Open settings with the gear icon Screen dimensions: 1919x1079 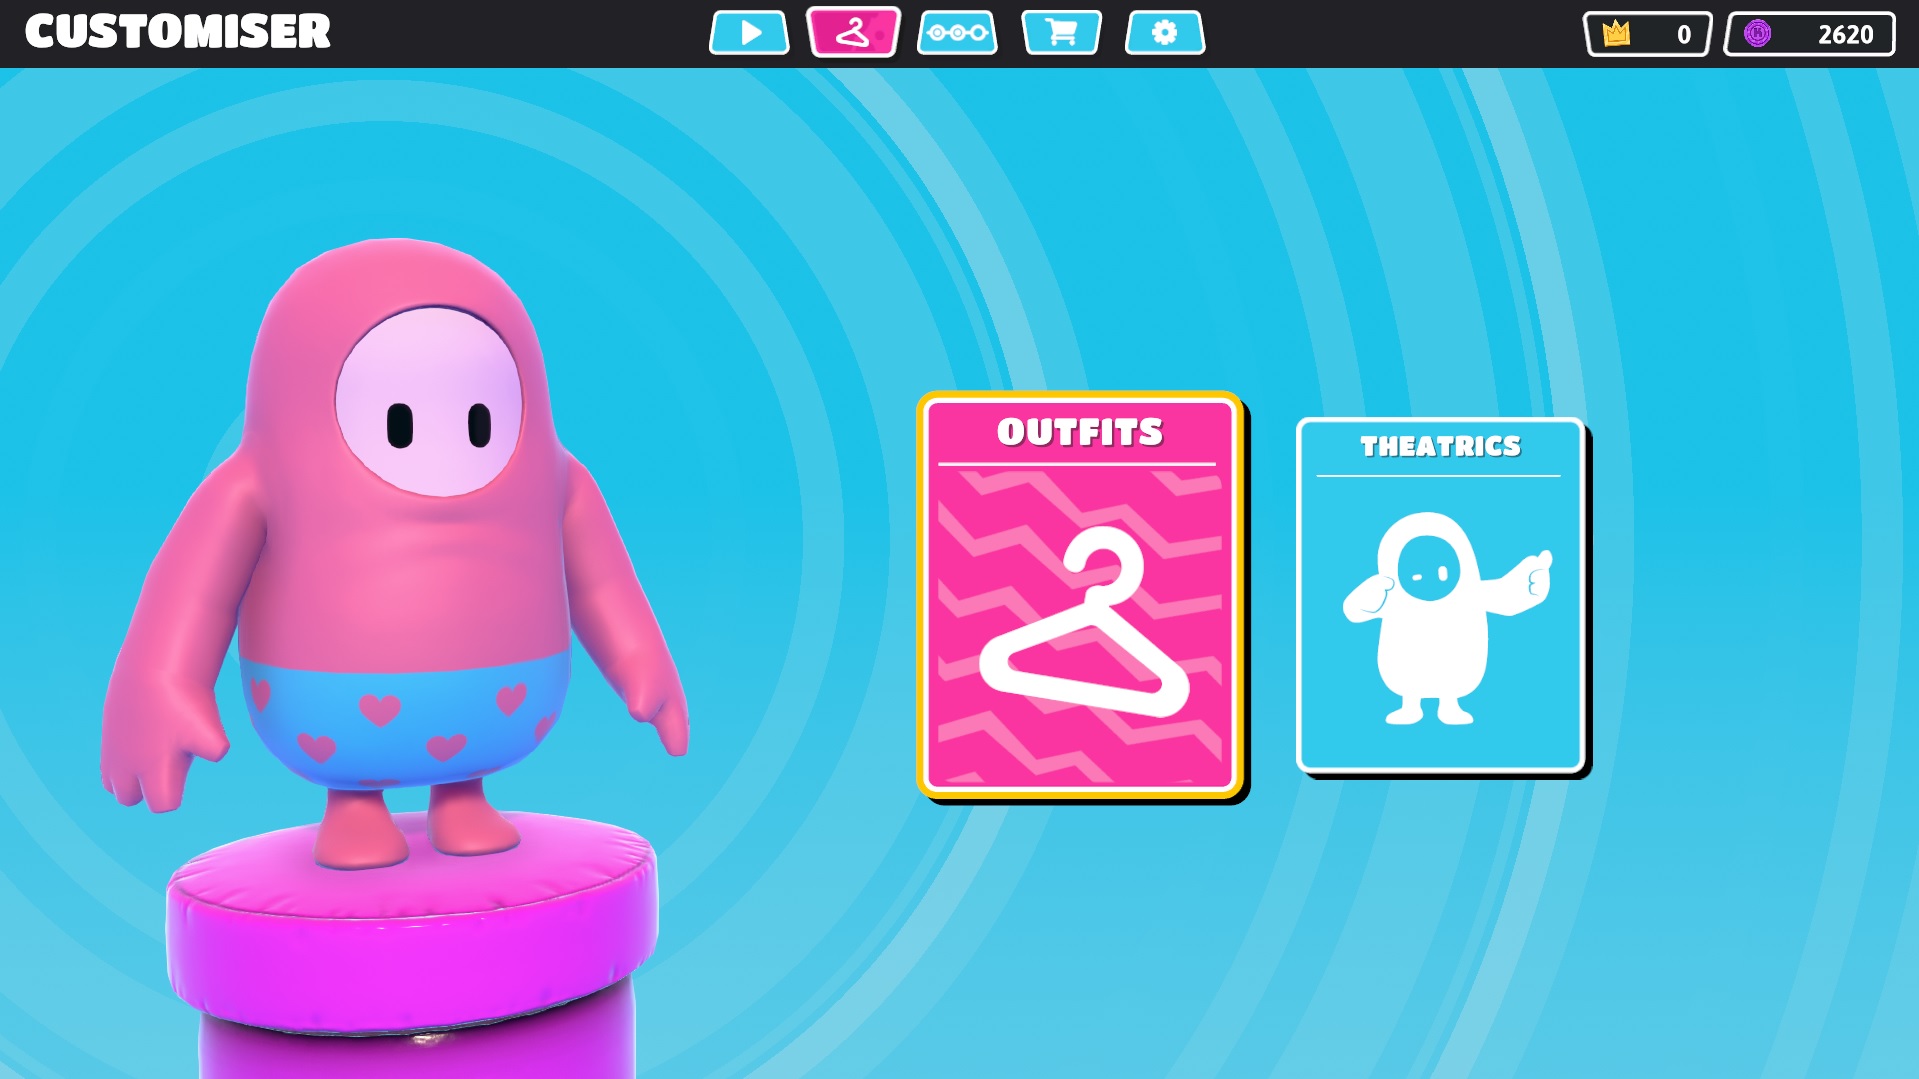pyautogui.click(x=1164, y=33)
